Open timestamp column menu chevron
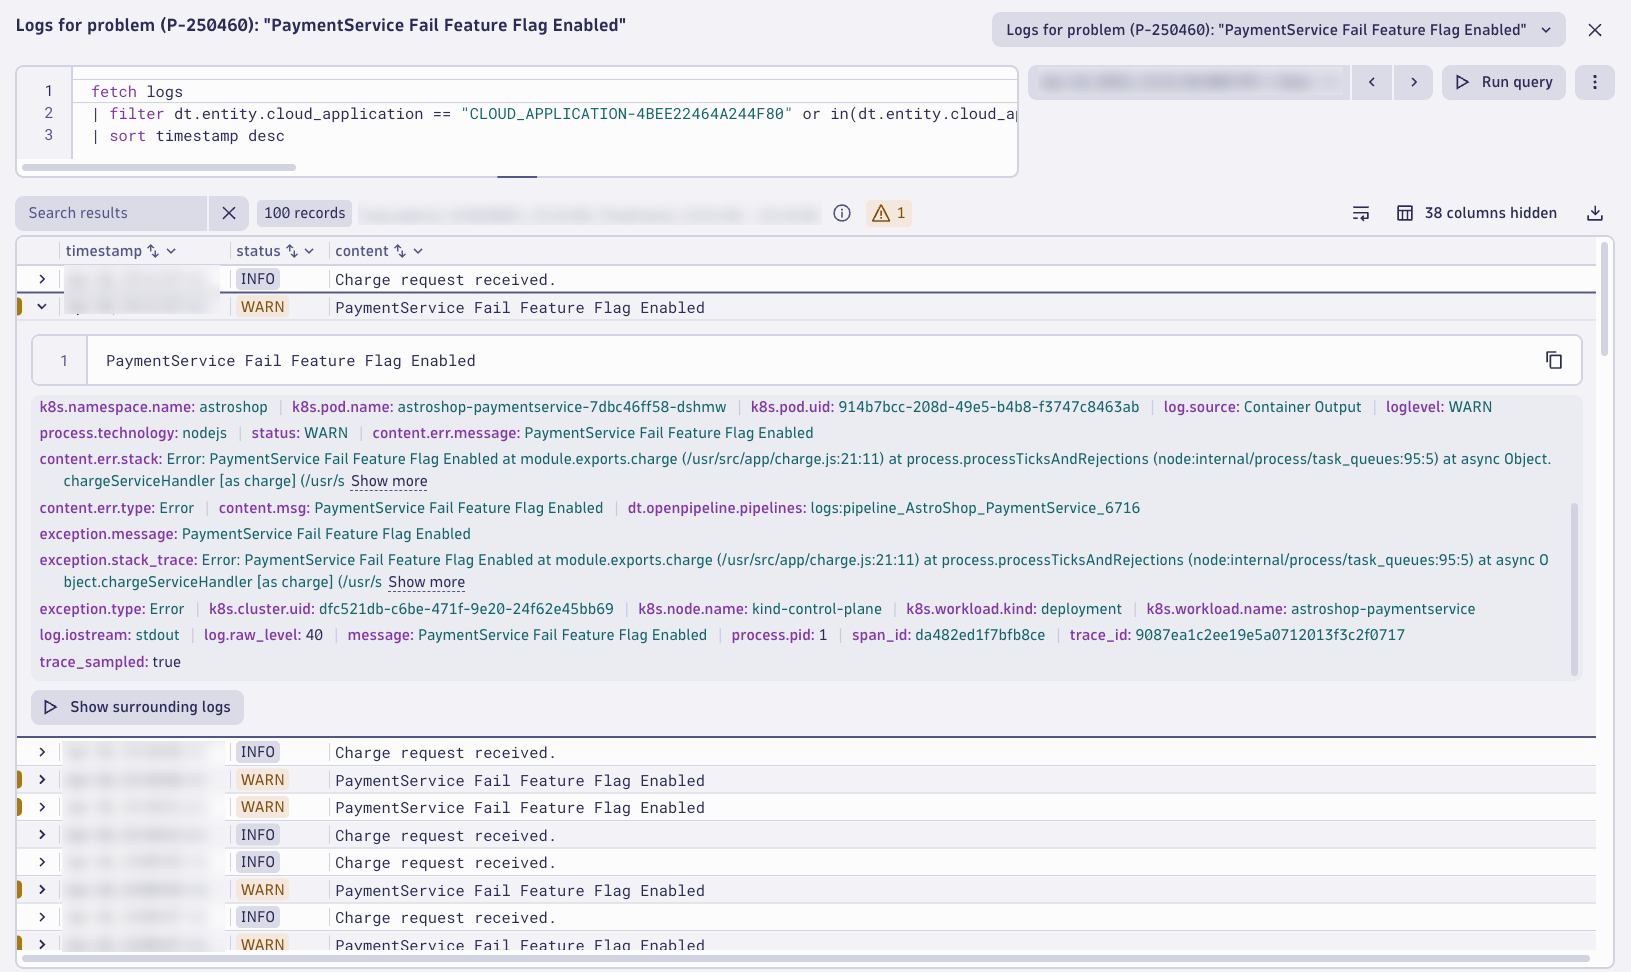Viewport: 1631px width, 972px height. 171,251
